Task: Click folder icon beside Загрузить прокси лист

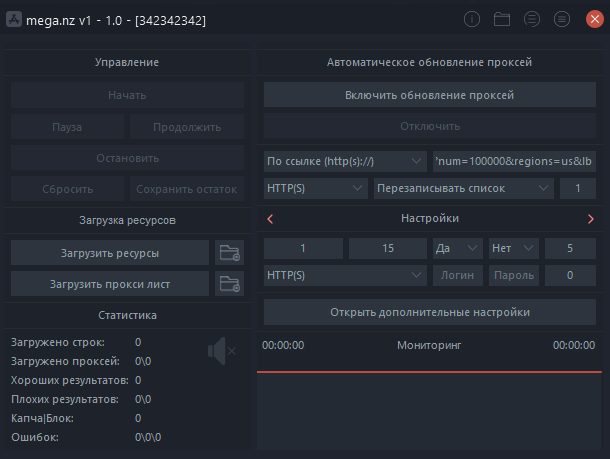Action: coord(230,284)
